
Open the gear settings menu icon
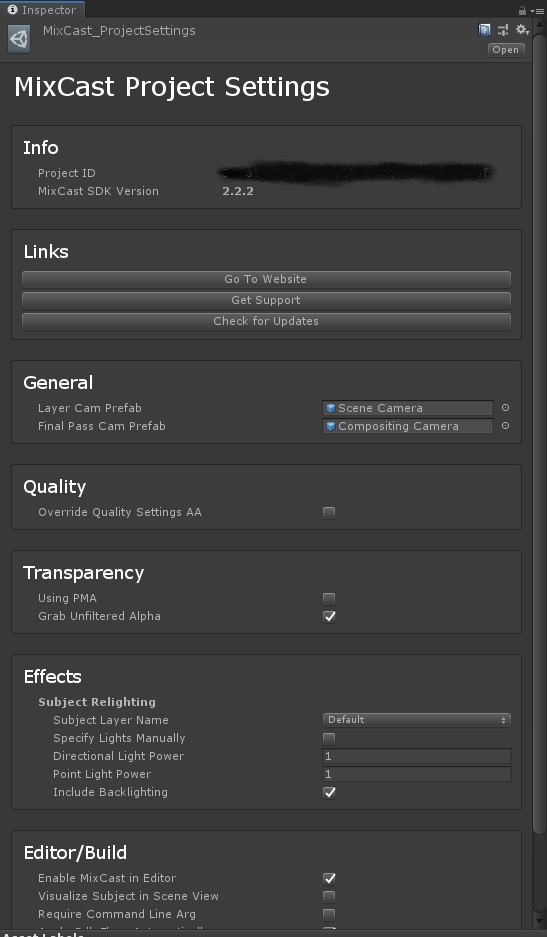pos(522,30)
